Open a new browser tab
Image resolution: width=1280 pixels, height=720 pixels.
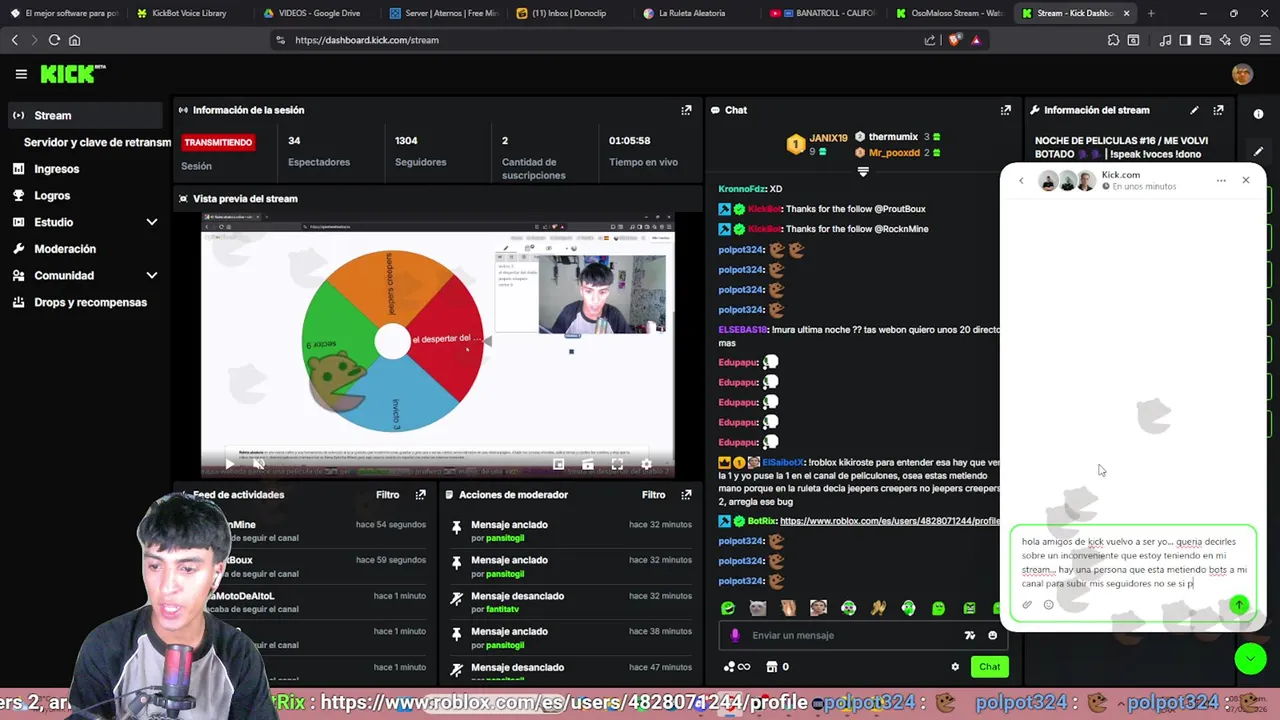1151,13
